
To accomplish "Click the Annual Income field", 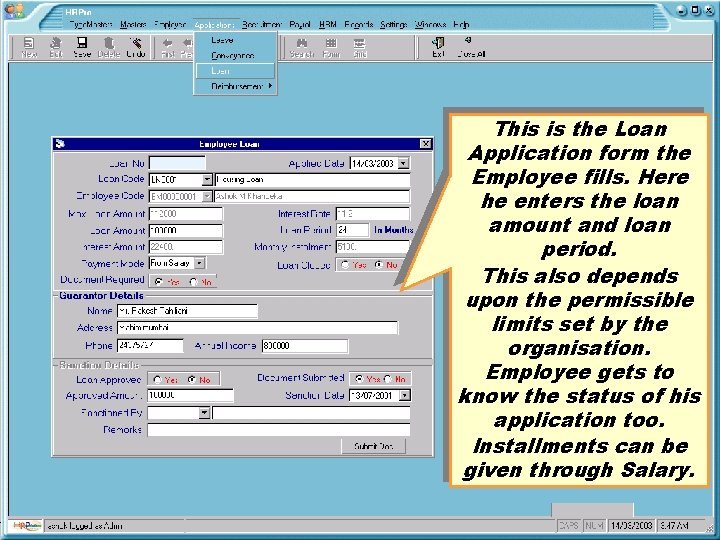I will 304,346.
